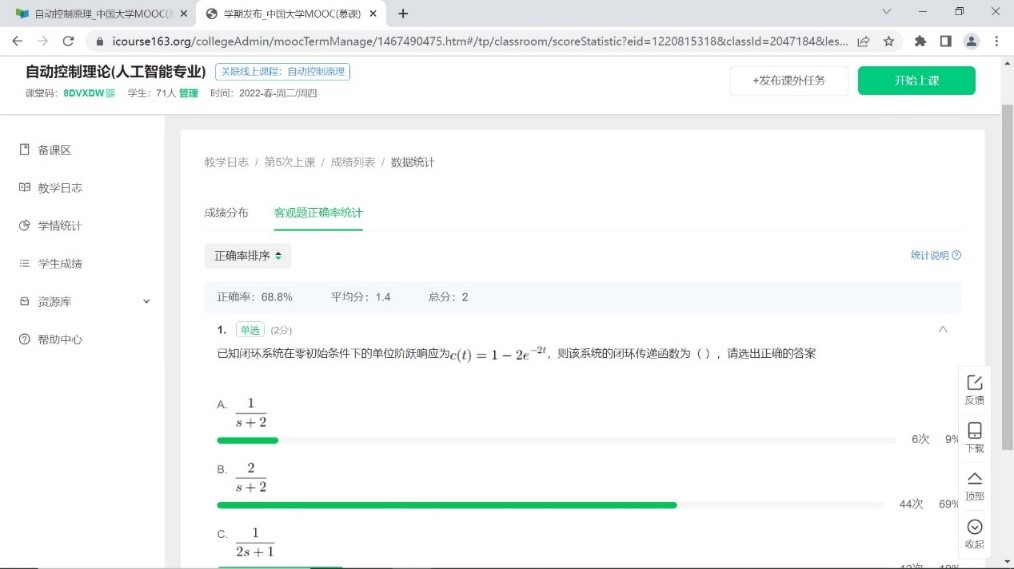Click the +发布课外任务 button
Screen dimensions: 1014x569
(789, 81)
